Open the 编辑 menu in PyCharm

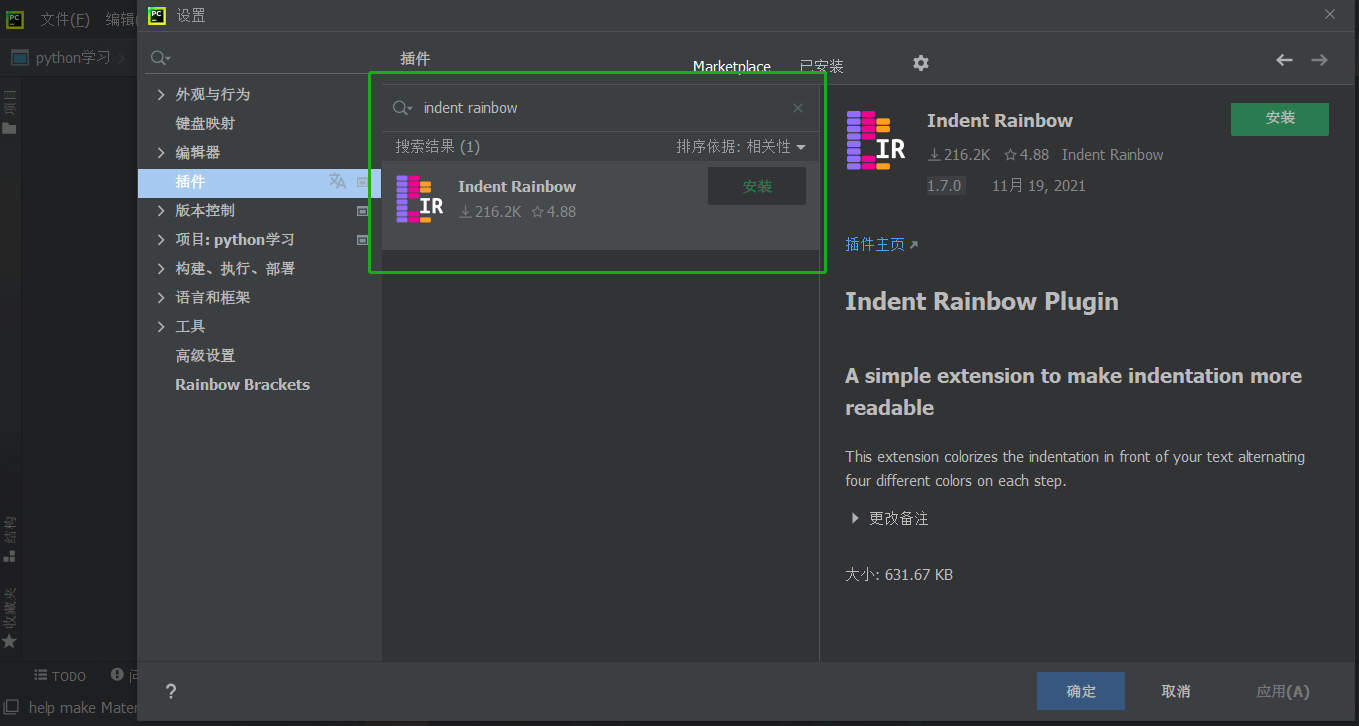pyautogui.click(x=121, y=19)
